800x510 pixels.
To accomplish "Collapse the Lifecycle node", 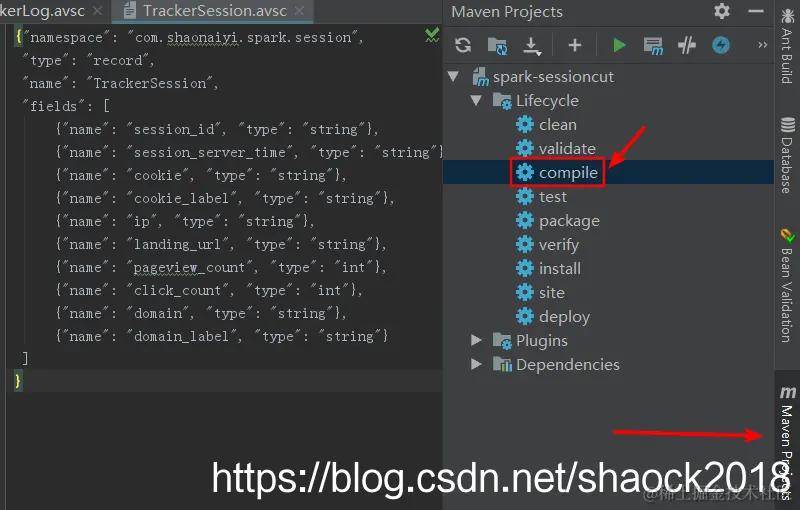I will tap(476, 100).
